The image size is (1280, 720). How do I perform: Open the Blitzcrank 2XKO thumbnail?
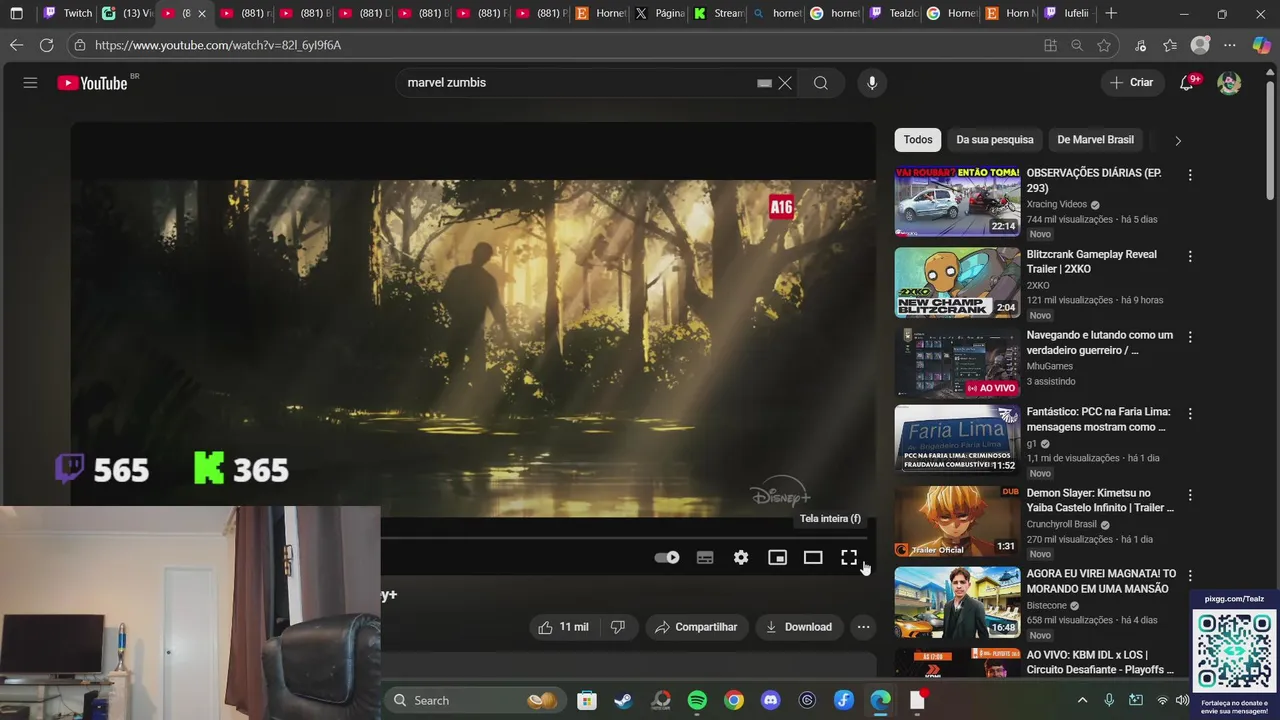click(957, 282)
